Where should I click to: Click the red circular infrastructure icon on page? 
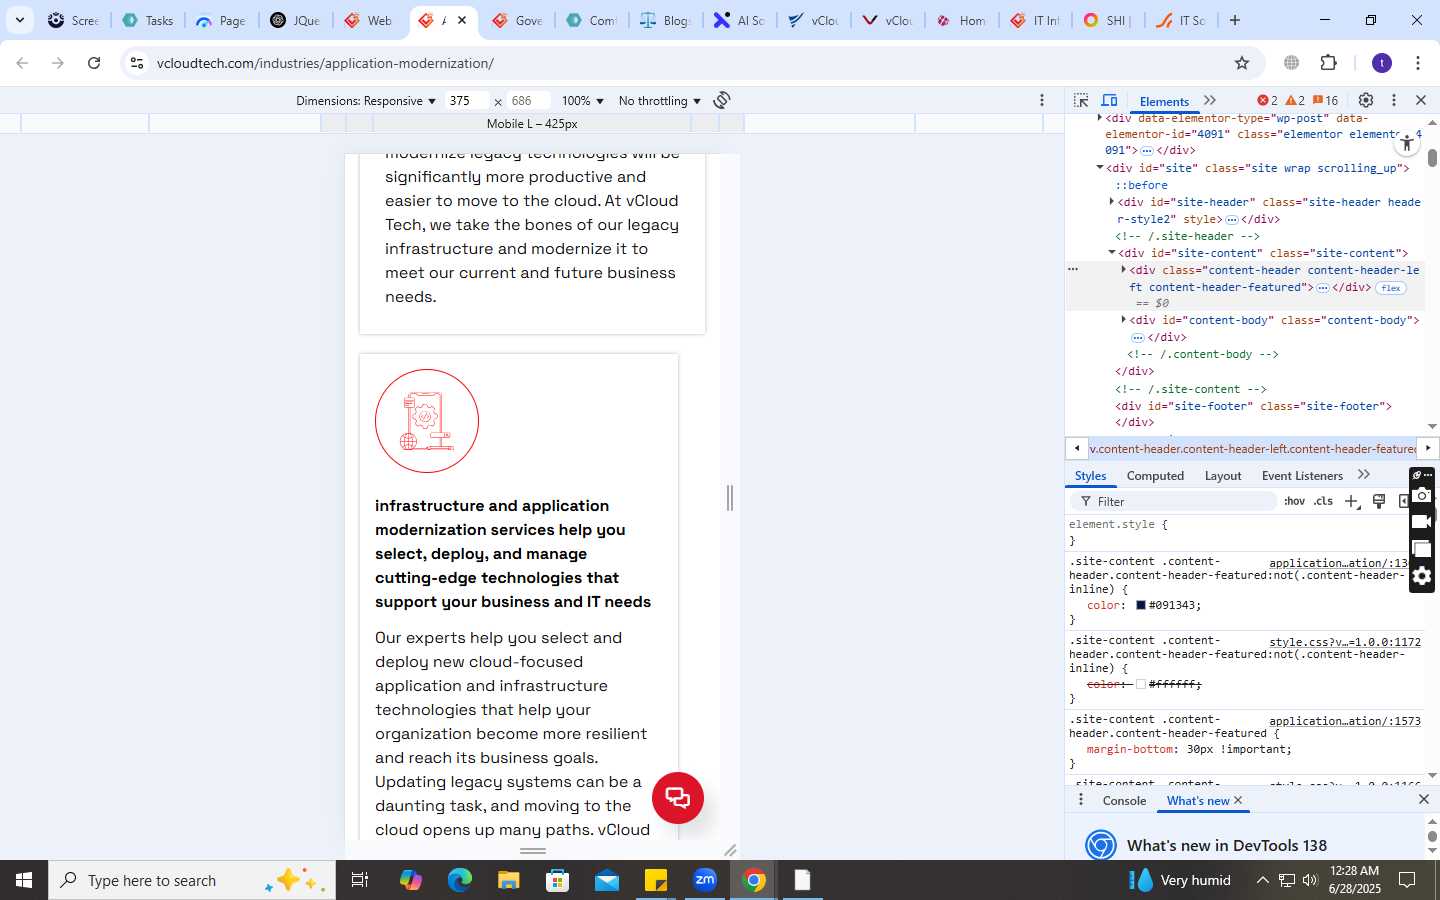coord(427,421)
